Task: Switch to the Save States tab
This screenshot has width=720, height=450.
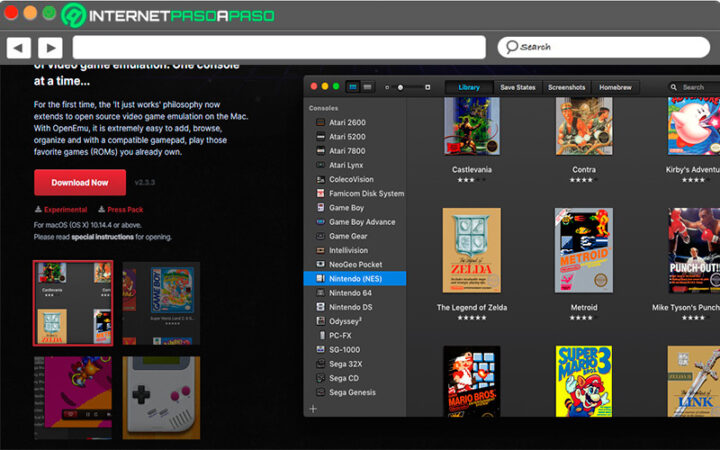Action: point(517,88)
